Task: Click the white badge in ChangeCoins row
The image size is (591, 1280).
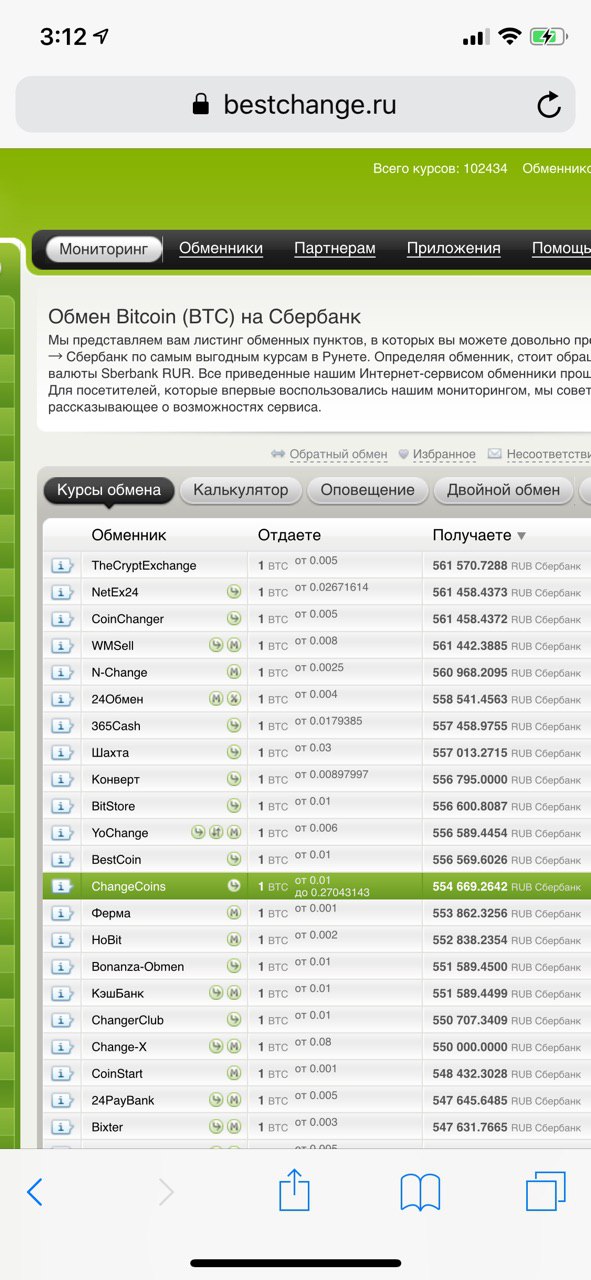Action: (x=234, y=887)
